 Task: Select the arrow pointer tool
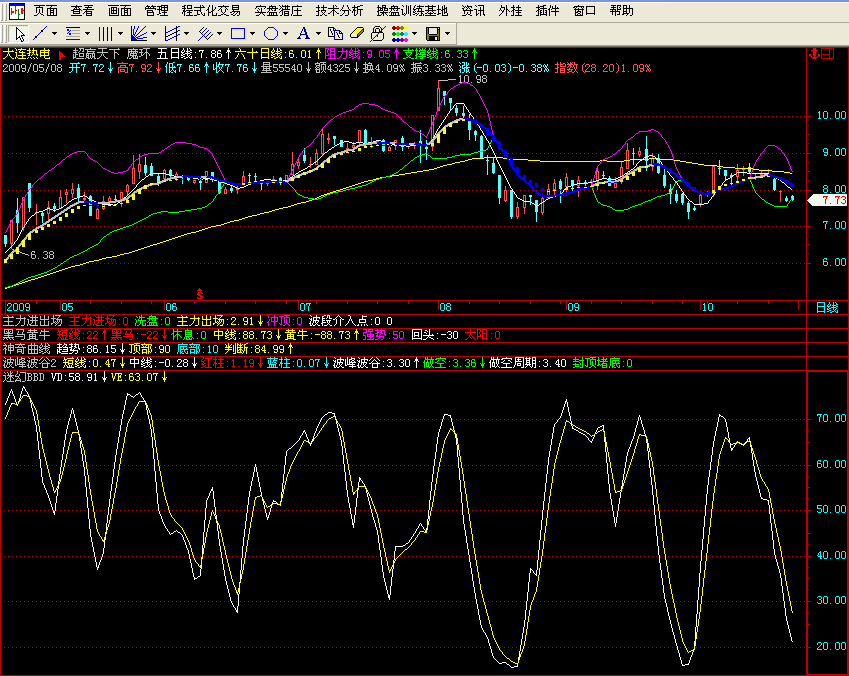(x=19, y=33)
